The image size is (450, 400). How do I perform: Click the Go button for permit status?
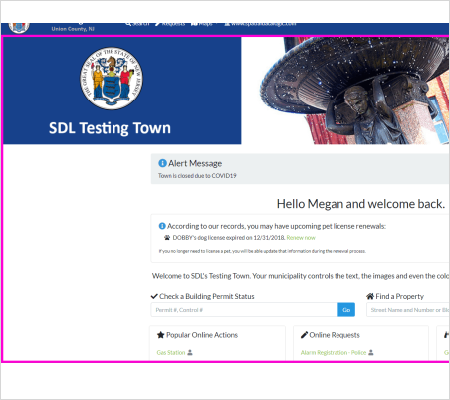pos(346,310)
